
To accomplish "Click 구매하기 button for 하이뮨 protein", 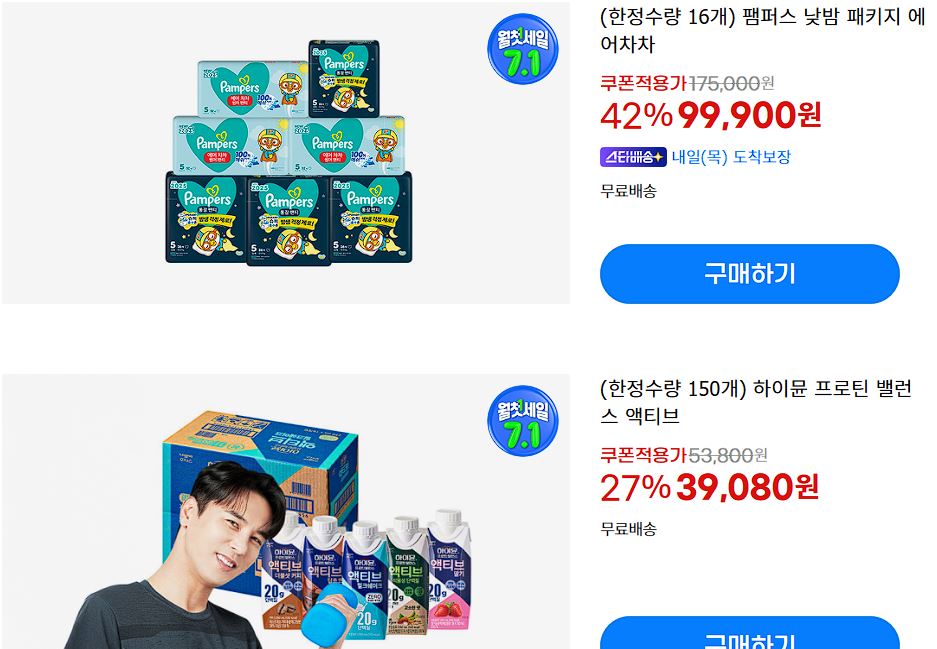I will 749,633.
